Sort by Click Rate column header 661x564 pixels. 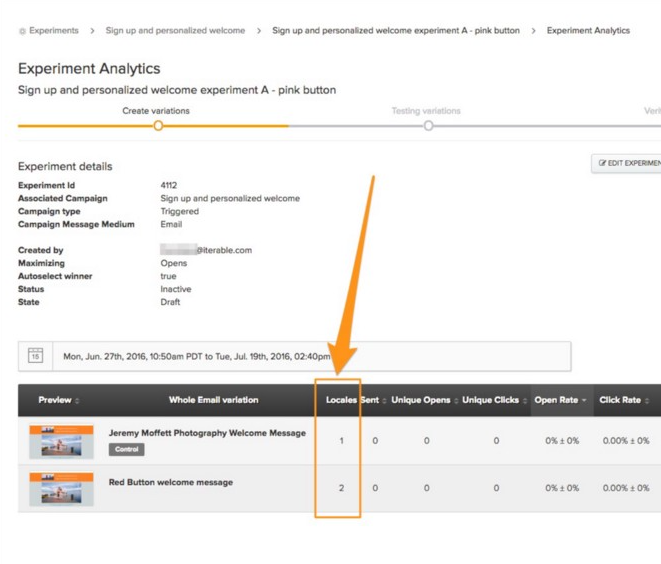[623, 400]
